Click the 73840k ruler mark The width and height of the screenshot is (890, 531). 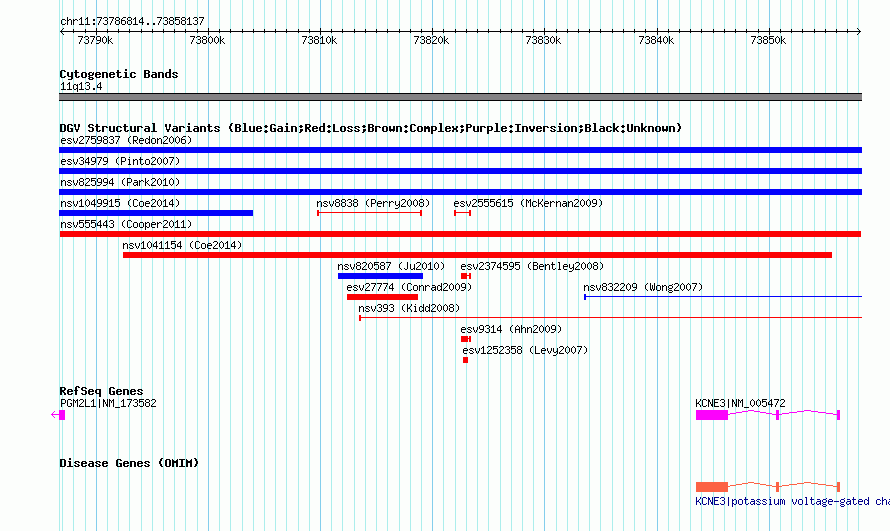tap(656, 40)
